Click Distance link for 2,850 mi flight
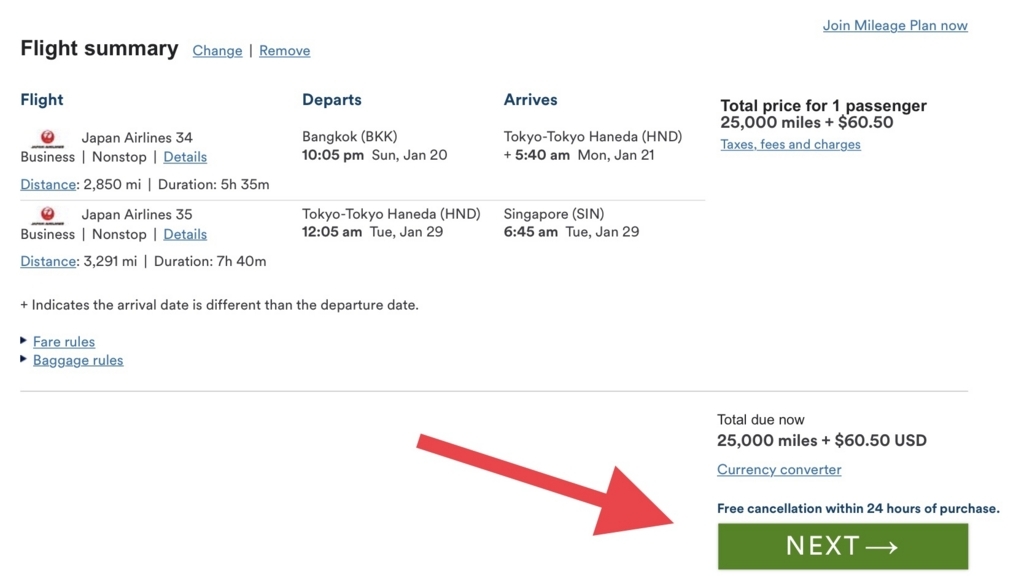Image resolution: width=1024 pixels, height=578 pixels. point(48,185)
